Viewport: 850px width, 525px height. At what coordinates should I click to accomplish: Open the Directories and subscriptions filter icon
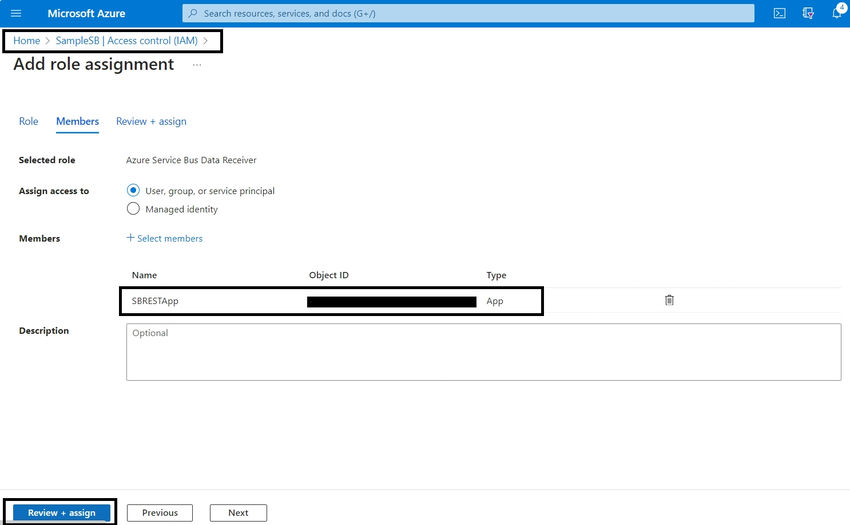[x=808, y=14]
